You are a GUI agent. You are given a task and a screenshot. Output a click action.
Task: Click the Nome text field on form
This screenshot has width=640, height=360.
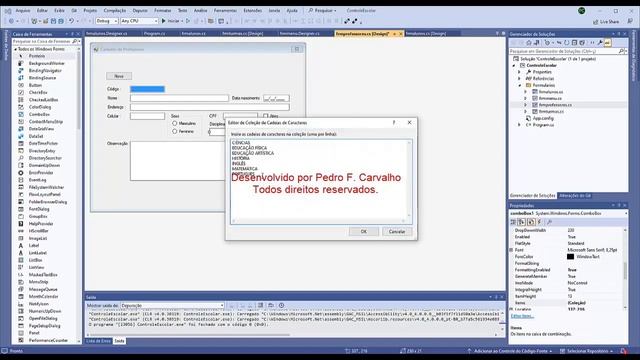point(179,98)
